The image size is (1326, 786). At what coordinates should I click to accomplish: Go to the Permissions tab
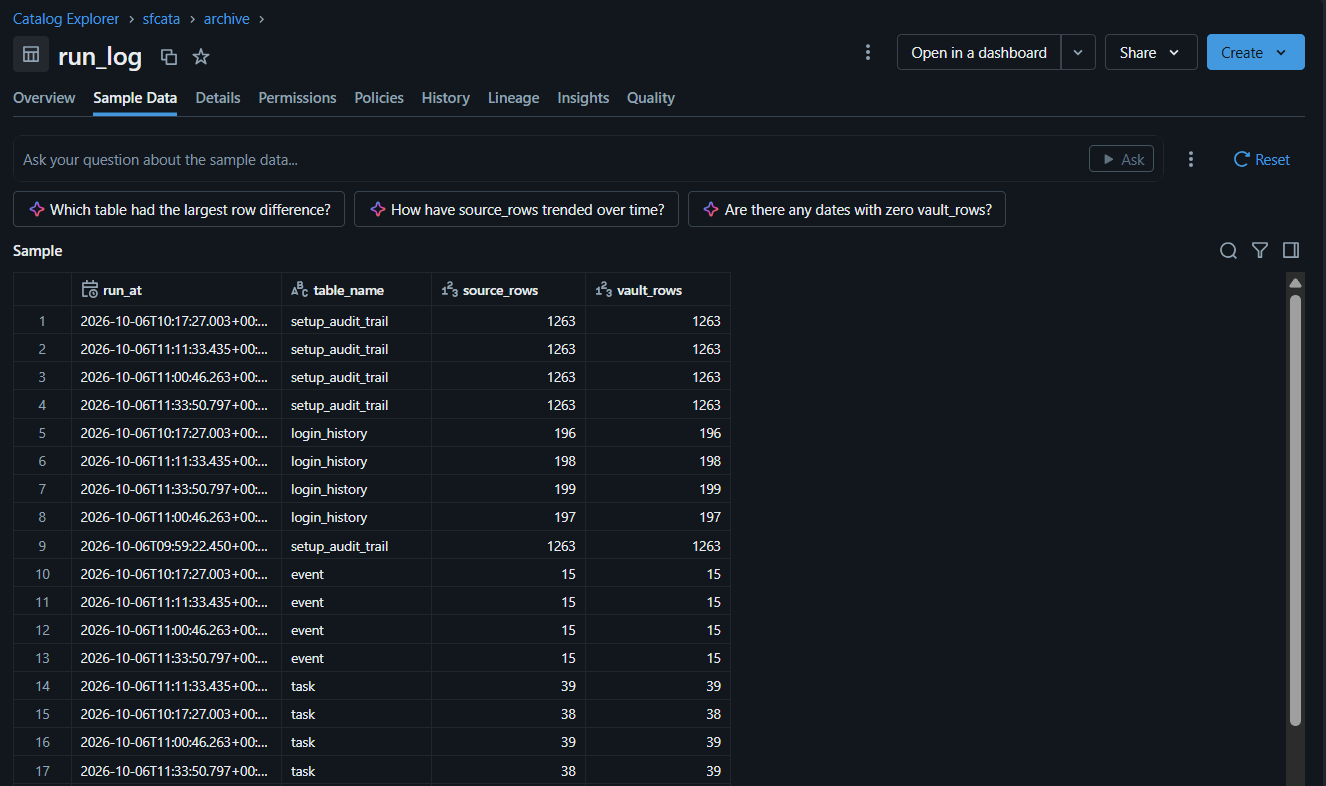tap(297, 98)
